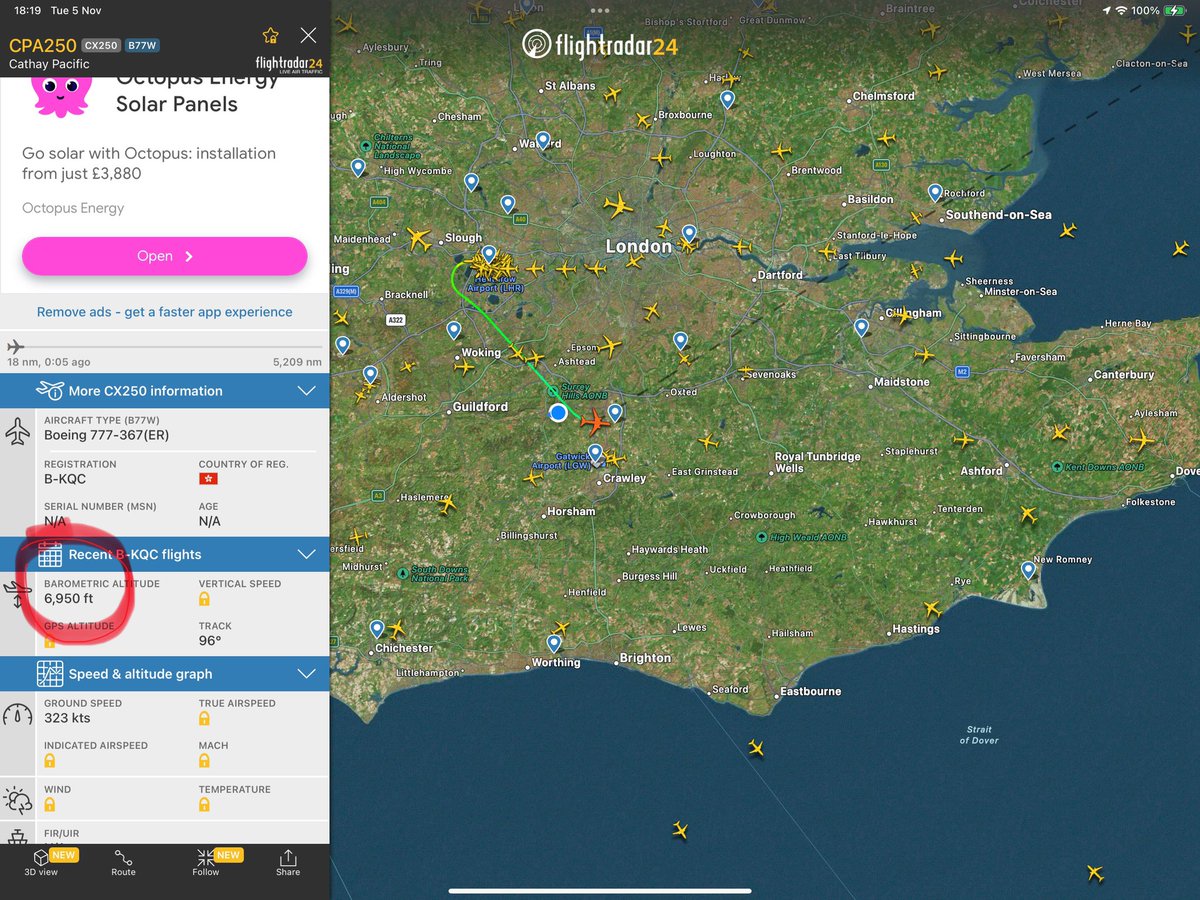Tap the Boeing 777-367(ER) aircraft type text
Viewport: 1200px width, 900px height.
108,435
